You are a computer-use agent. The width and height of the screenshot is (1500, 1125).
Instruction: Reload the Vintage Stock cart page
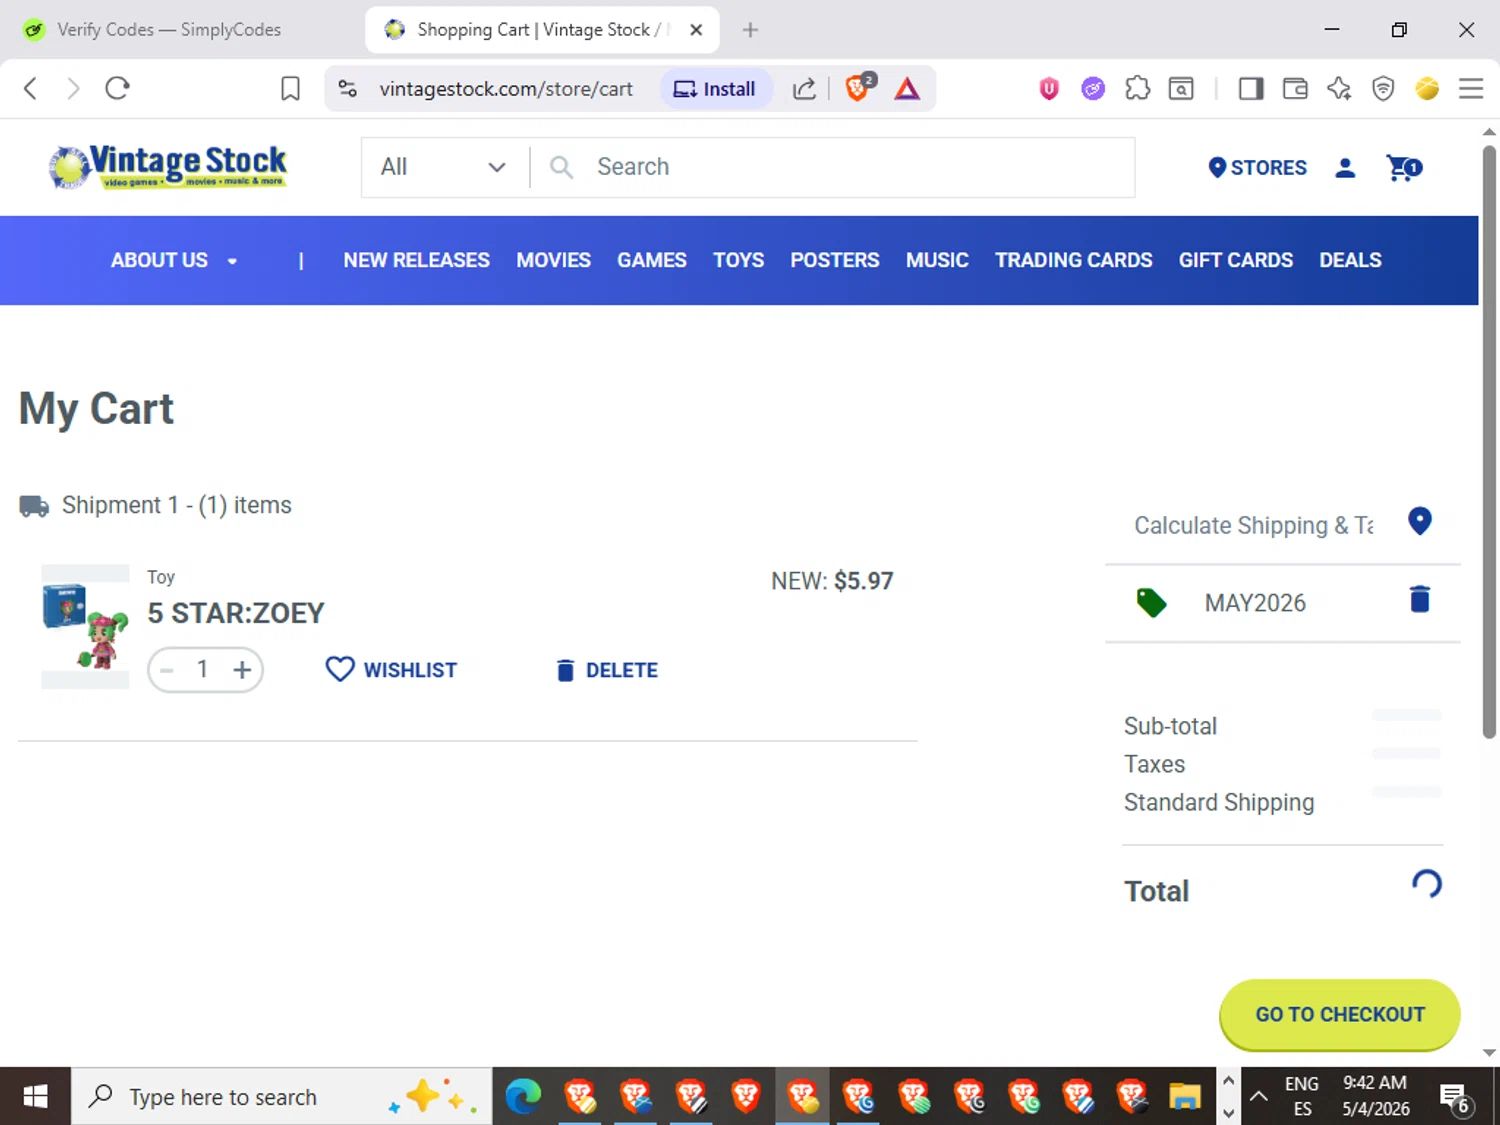coord(117,88)
